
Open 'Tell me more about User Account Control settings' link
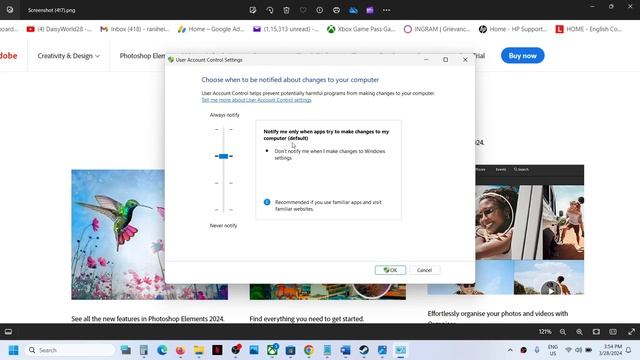[x=256, y=100]
